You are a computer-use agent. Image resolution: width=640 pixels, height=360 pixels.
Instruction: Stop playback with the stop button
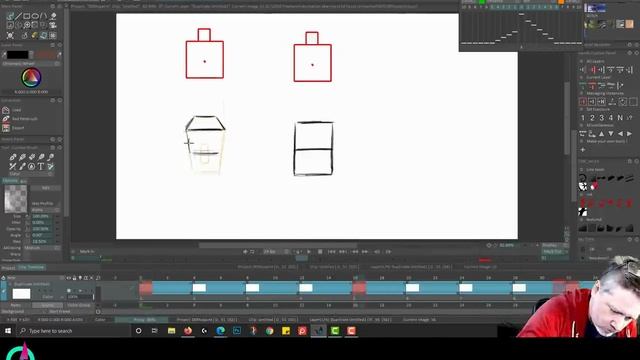click(x=320, y=251)
